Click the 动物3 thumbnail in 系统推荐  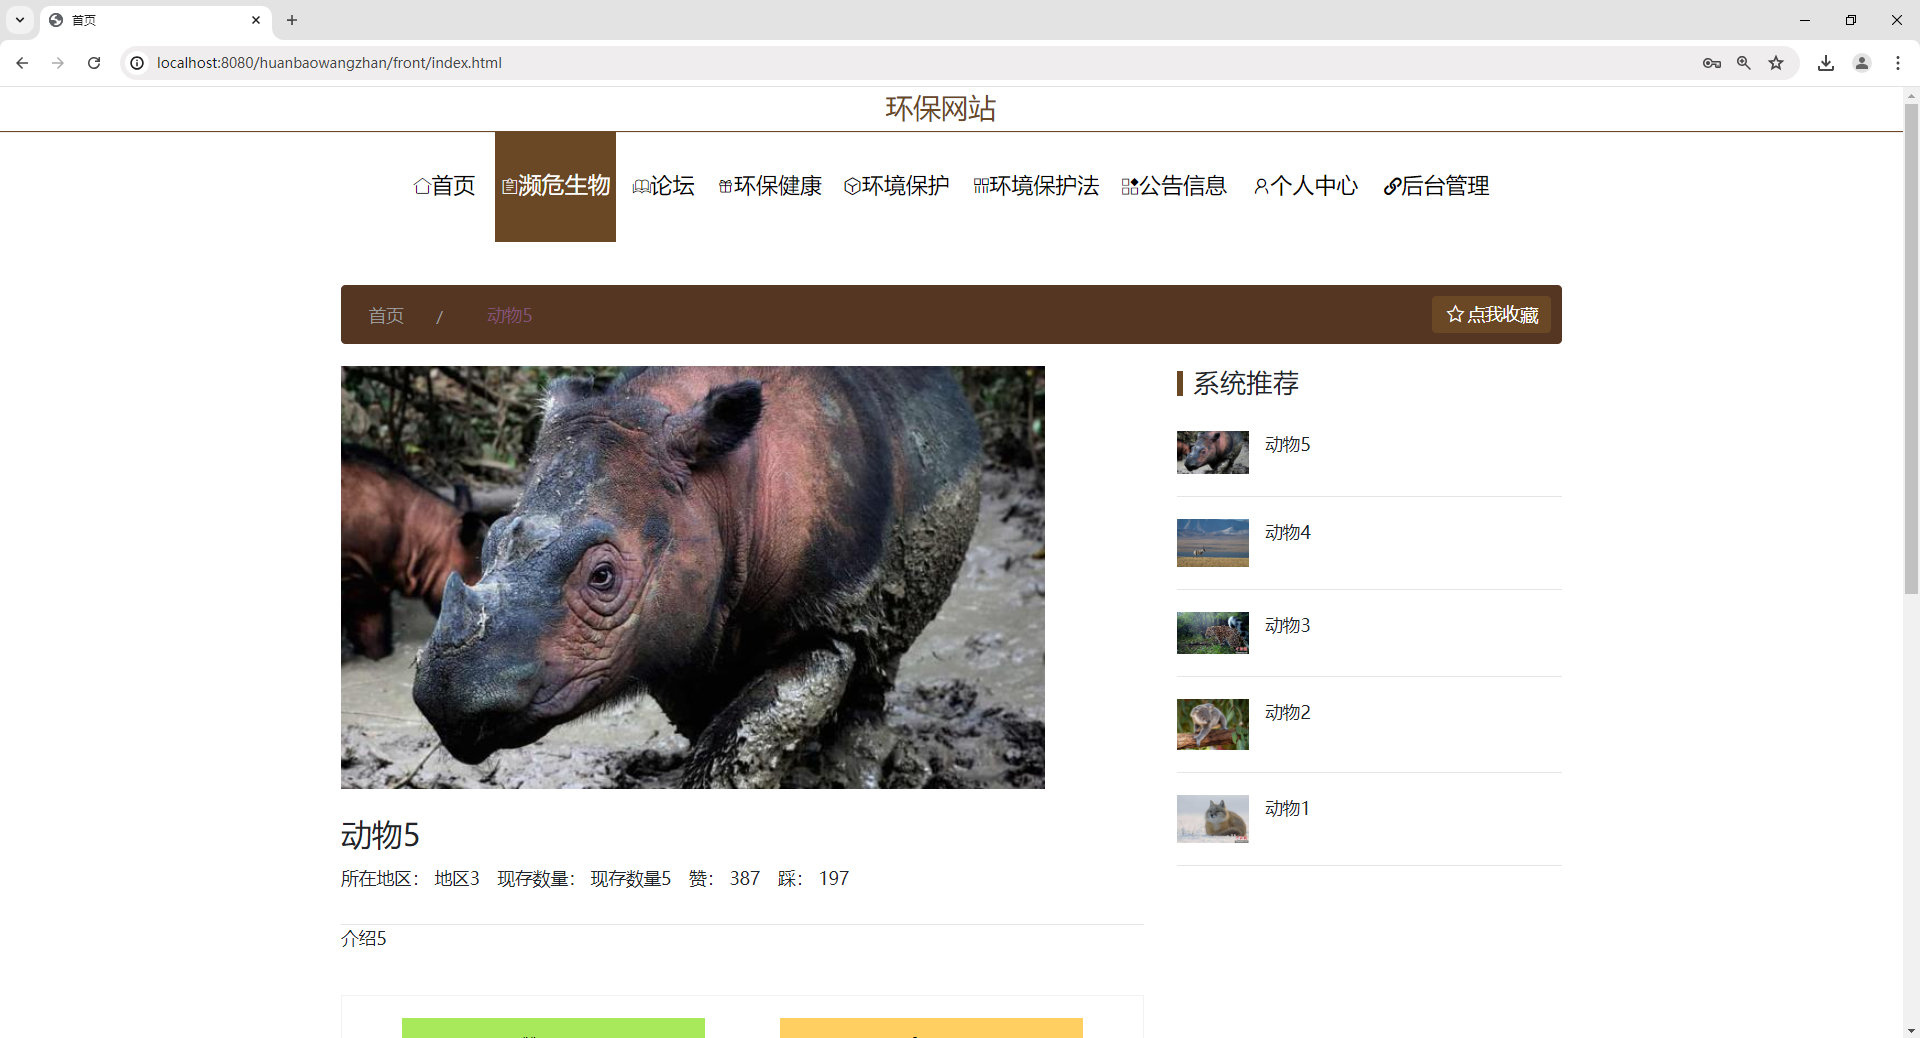(1211, 632)
